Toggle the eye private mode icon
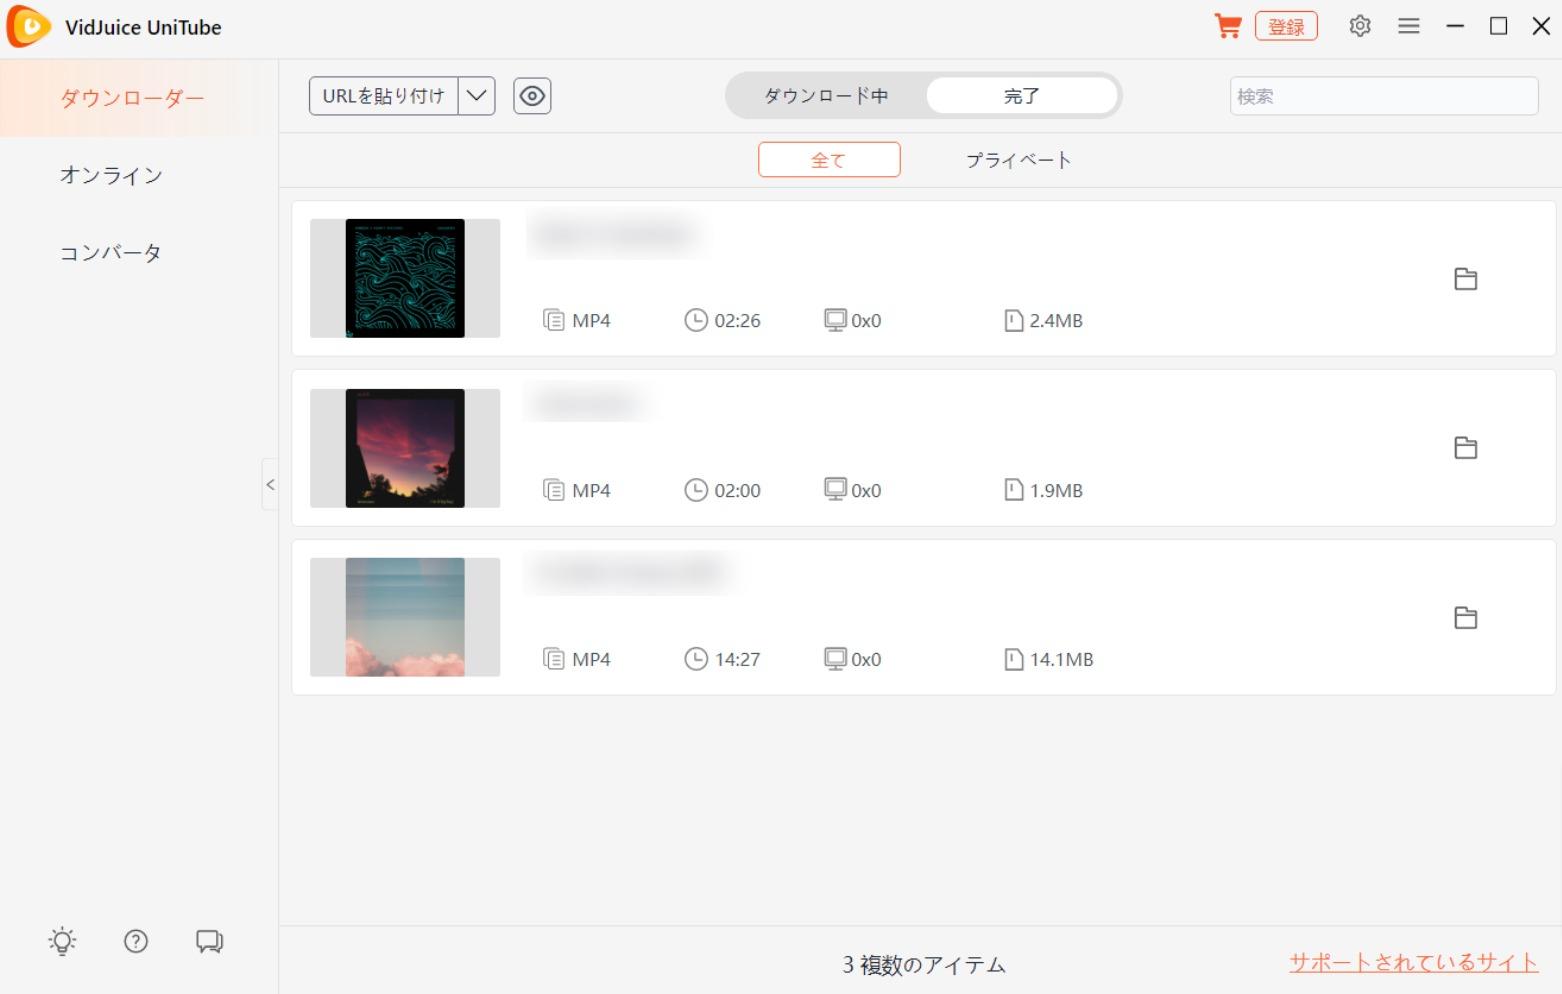The height and width of the screenshot is (994, 1562). pyautogui.click(x=532, y=96)
